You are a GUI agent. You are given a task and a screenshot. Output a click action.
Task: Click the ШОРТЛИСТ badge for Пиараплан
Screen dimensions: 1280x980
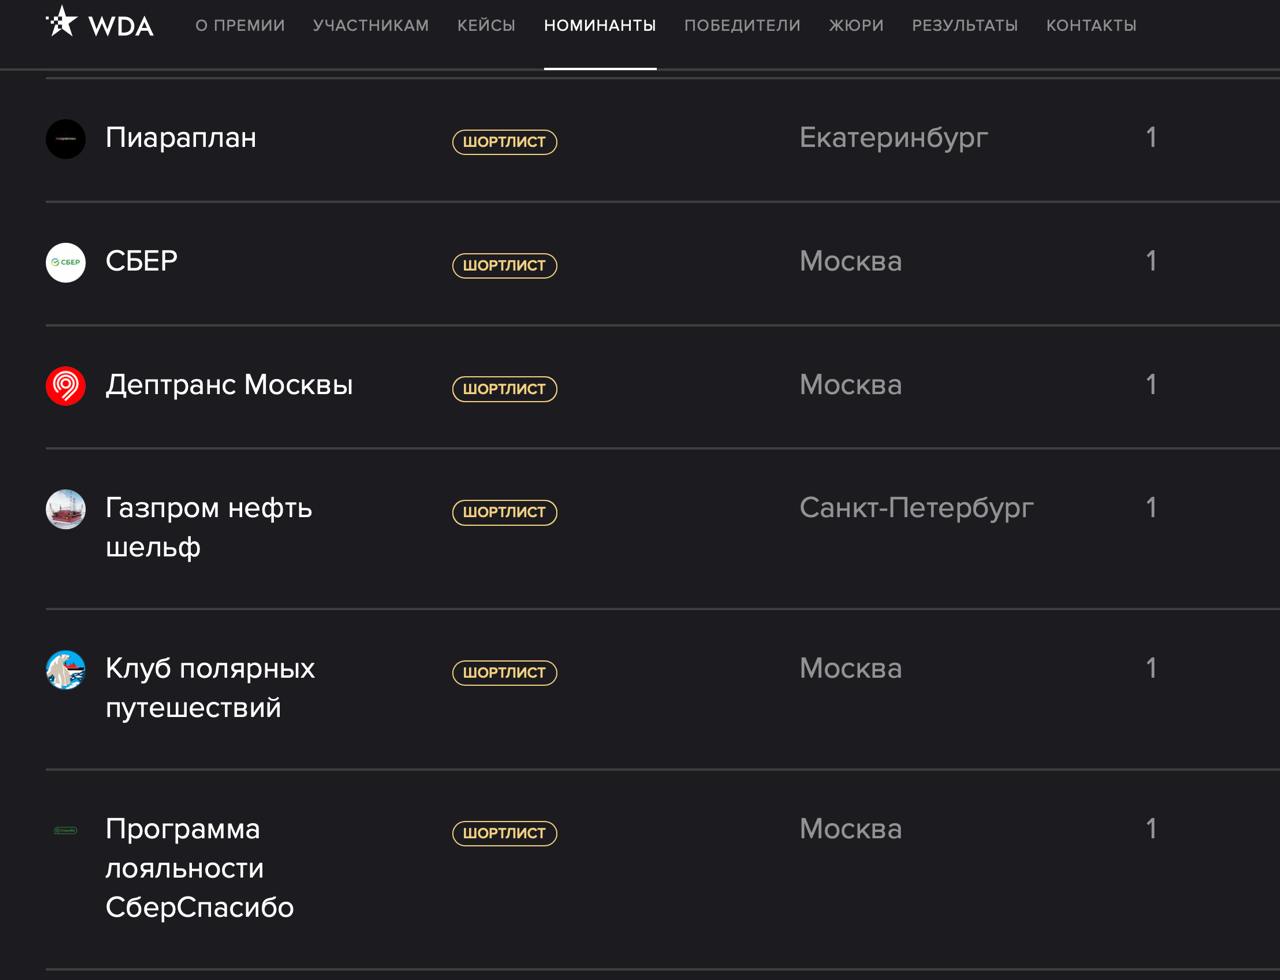point(505,142)
